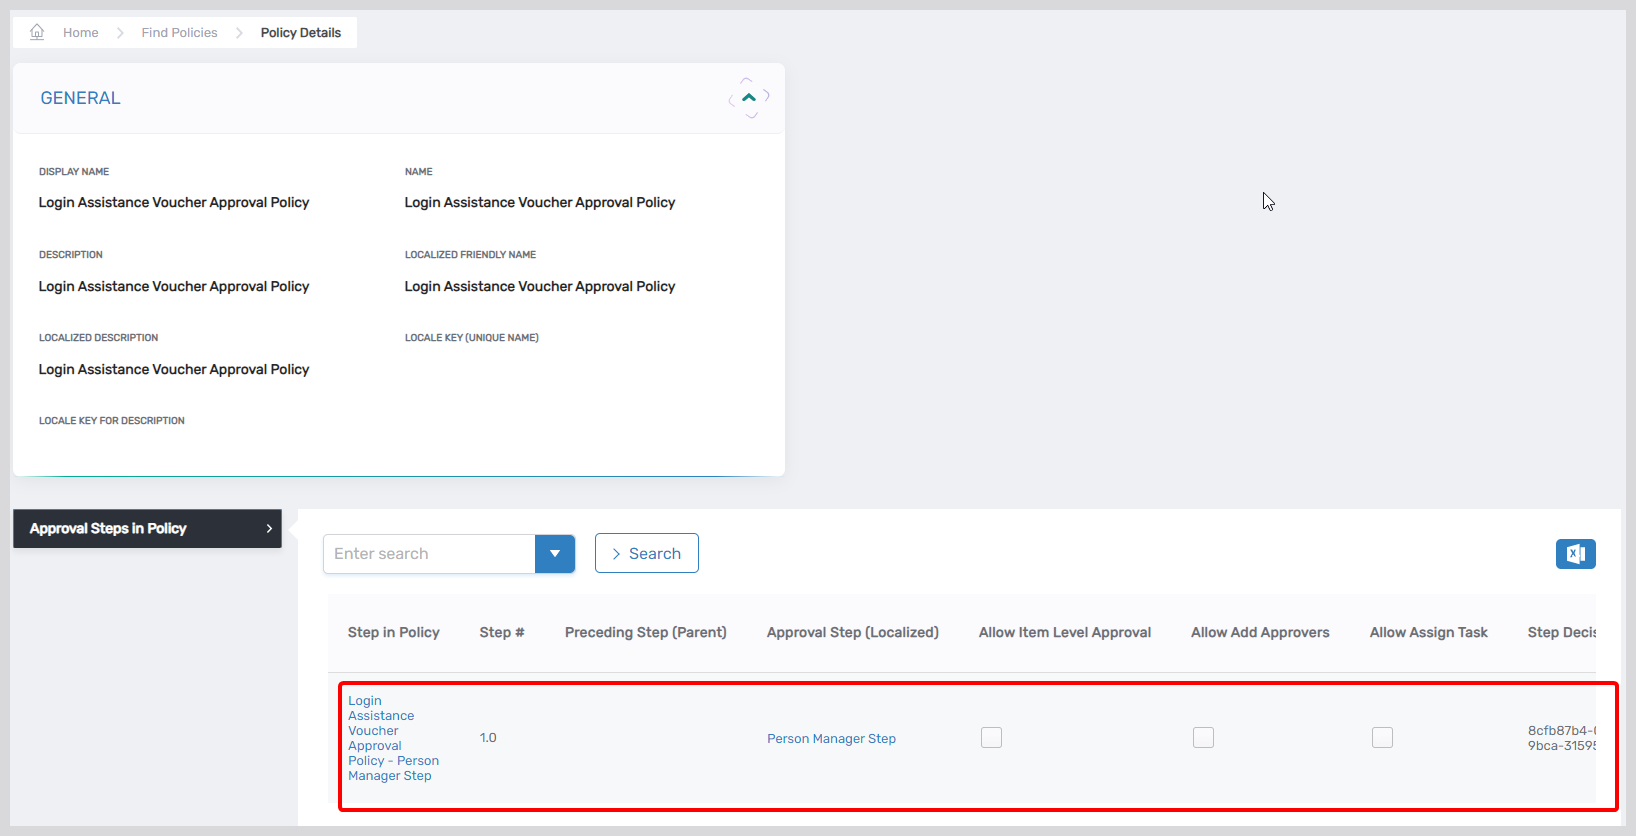Screen dimensions: 1636x836
Task: Go to Find Policies breadcrumb
Action: 179,33
